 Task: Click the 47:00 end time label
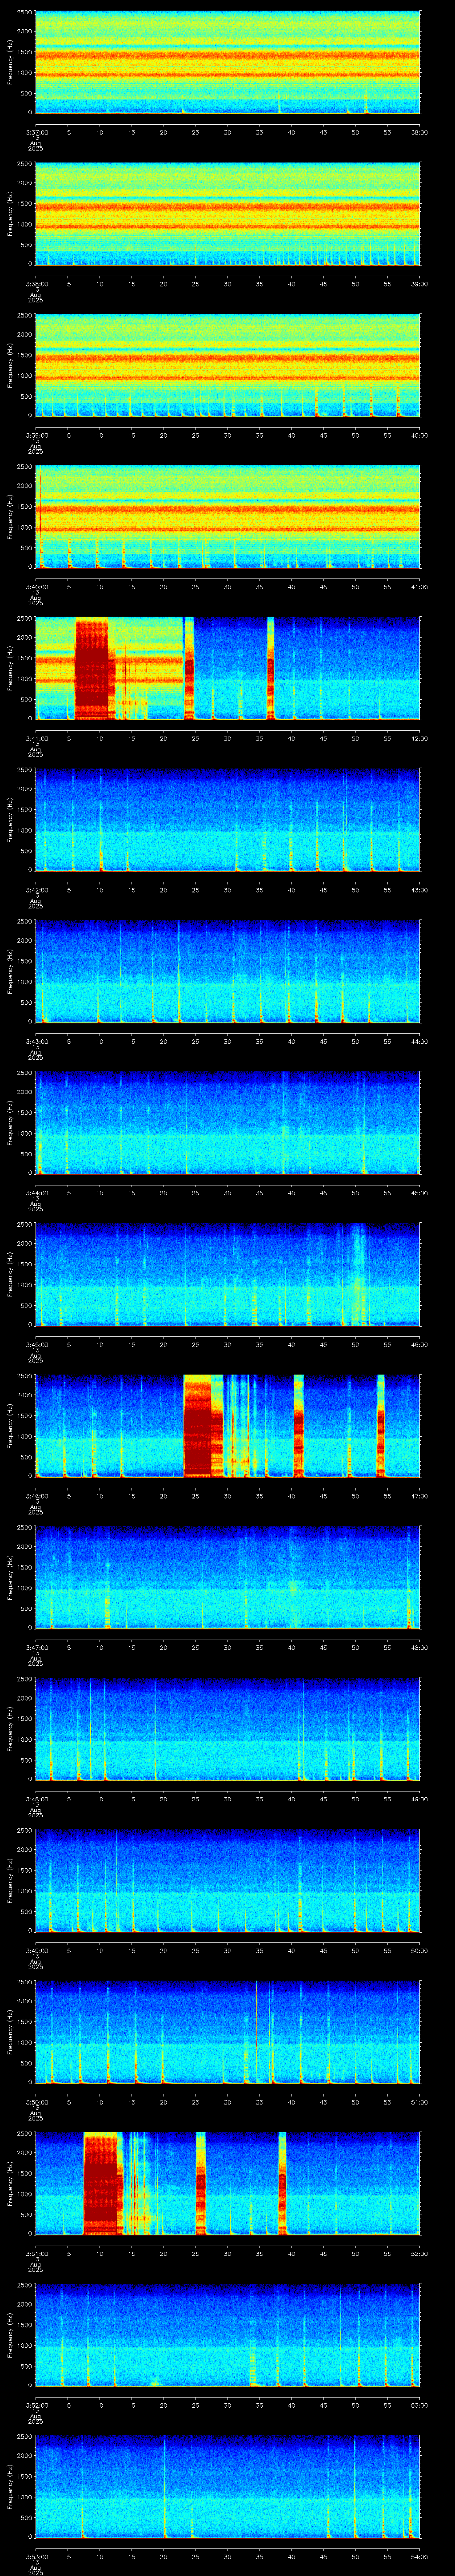[x=420, y=1496]
